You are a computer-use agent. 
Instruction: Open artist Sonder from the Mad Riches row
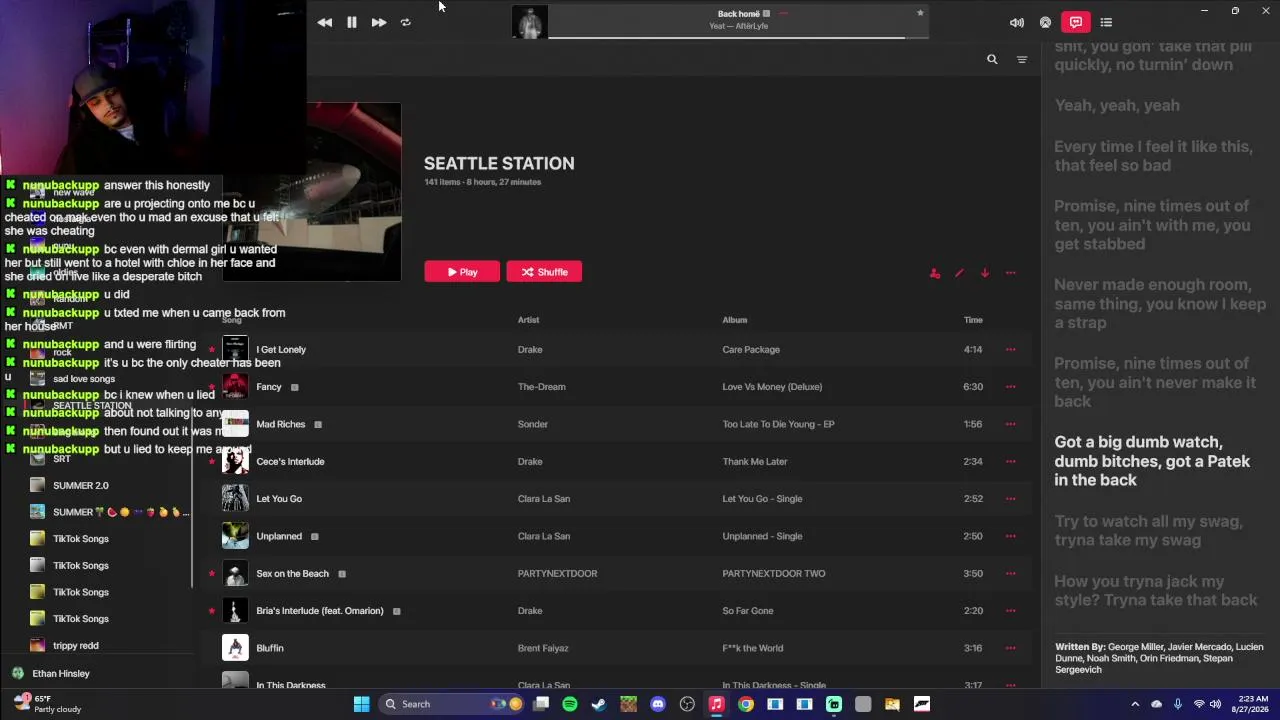(x=533, y=424)
